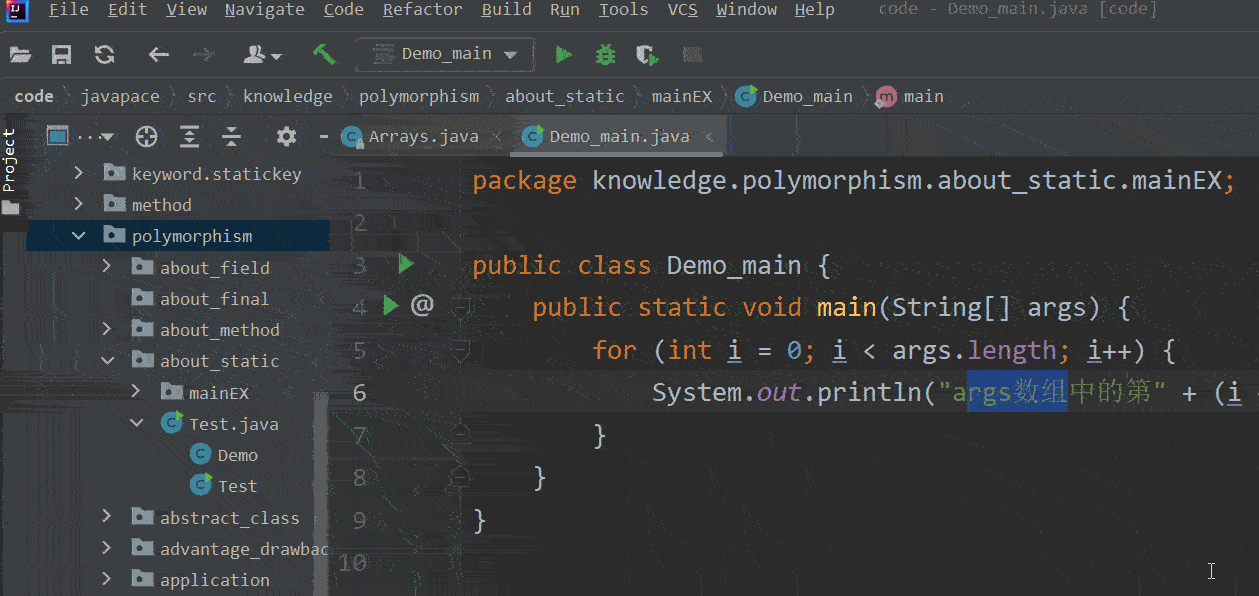Expand the about_method folder
The height and width of the screenshot is (596, 1259).
pyautogui.click(x=107, y=330)
